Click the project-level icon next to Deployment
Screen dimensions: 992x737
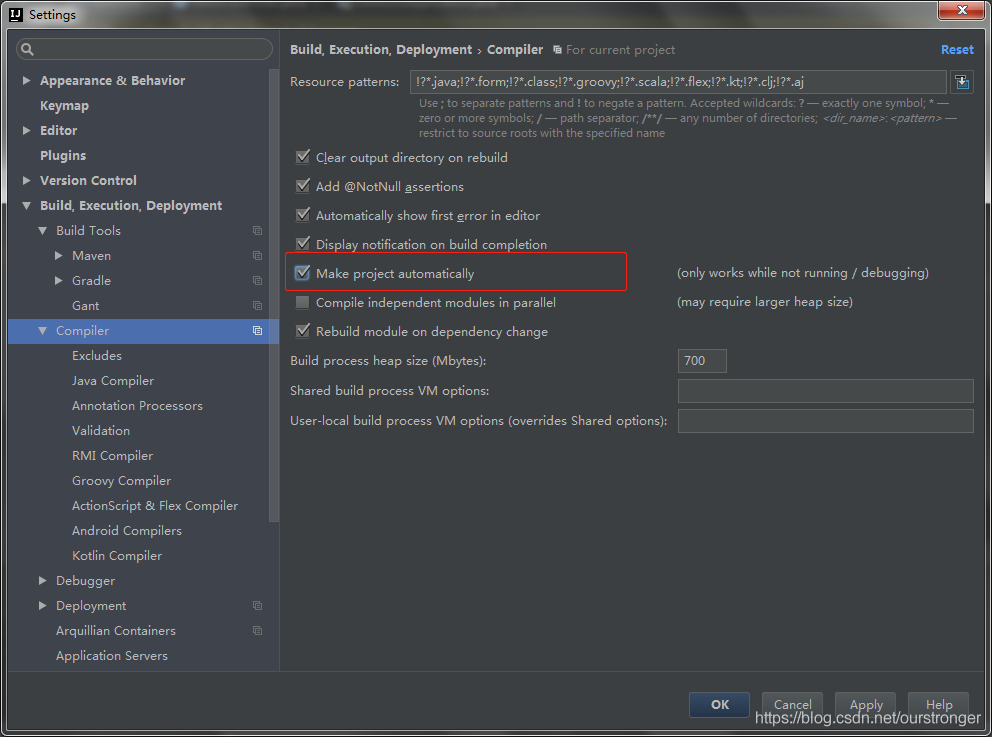(x=257, y=605)
